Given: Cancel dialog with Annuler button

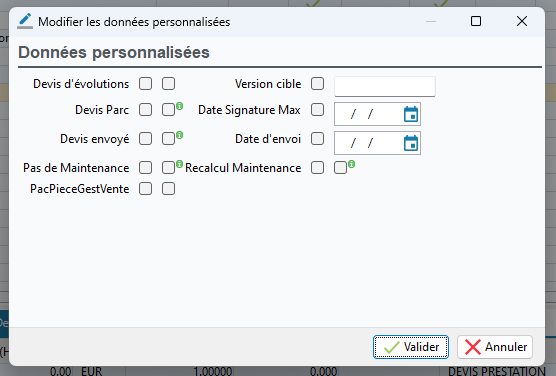Looking at the screenshot, I should click(x=495, y=347).
